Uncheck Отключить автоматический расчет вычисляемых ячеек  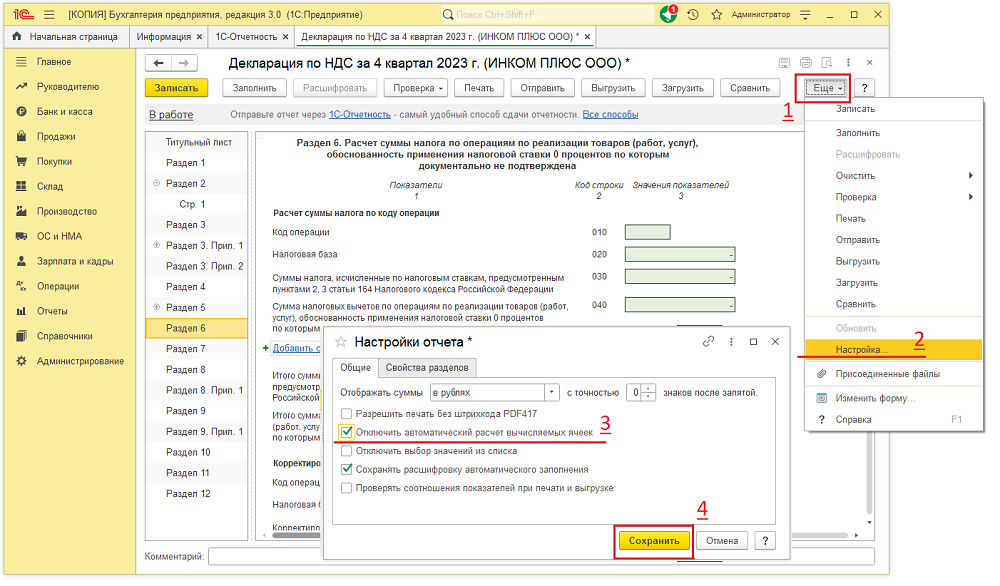point(347,433)
